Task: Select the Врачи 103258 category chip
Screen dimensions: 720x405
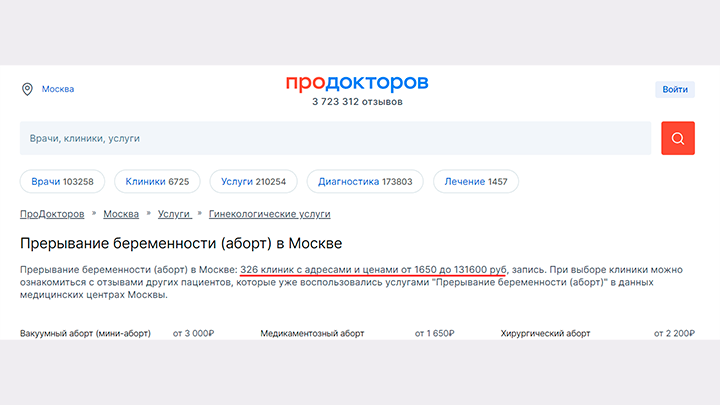Action: pos(62,182)
